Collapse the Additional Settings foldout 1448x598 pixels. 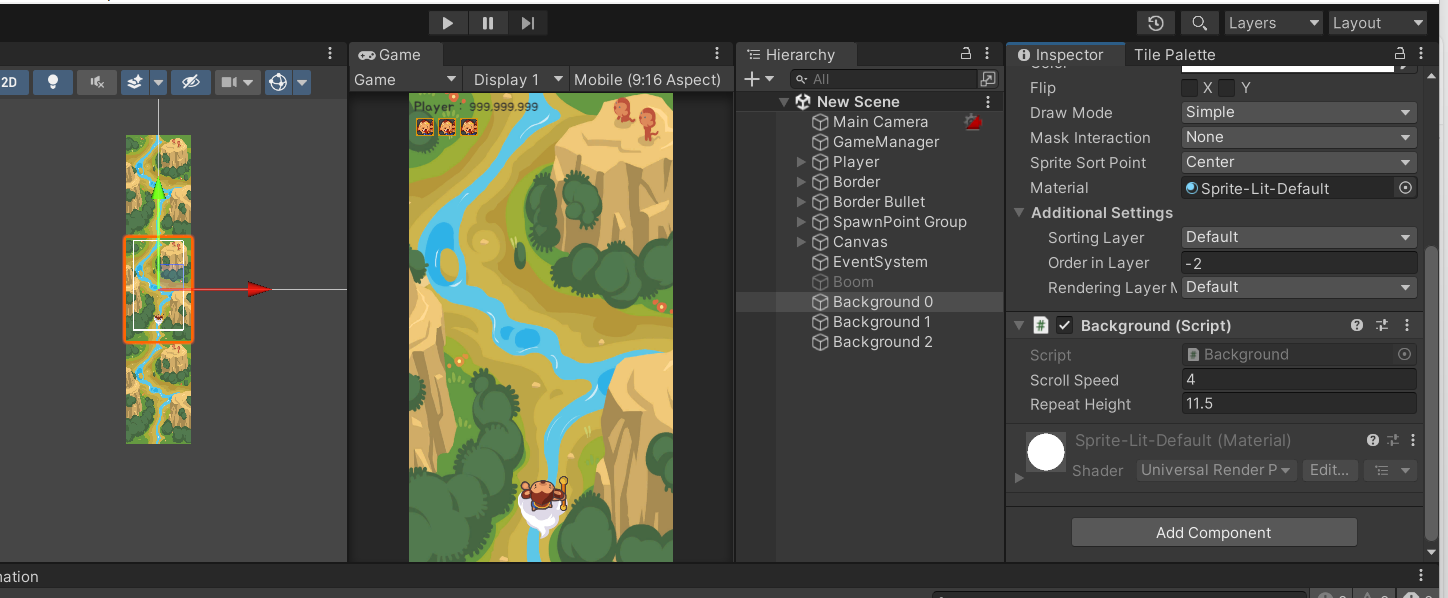click(1019, 213)
